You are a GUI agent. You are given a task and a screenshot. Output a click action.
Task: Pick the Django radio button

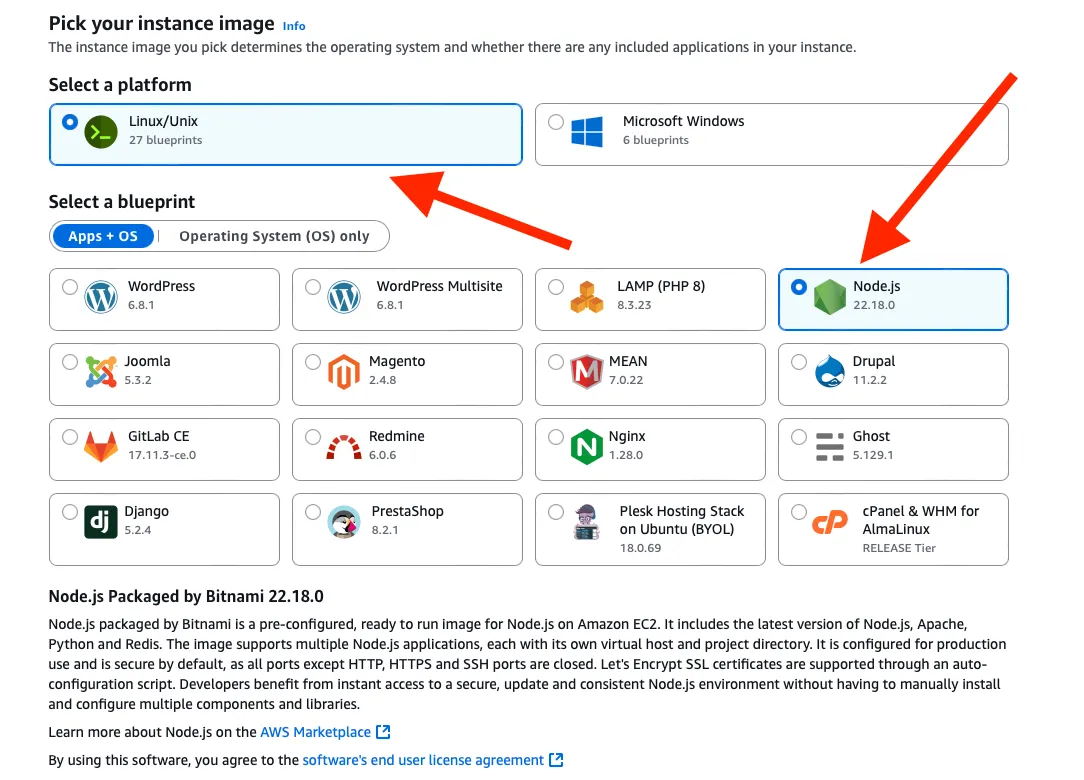point(70,512)
